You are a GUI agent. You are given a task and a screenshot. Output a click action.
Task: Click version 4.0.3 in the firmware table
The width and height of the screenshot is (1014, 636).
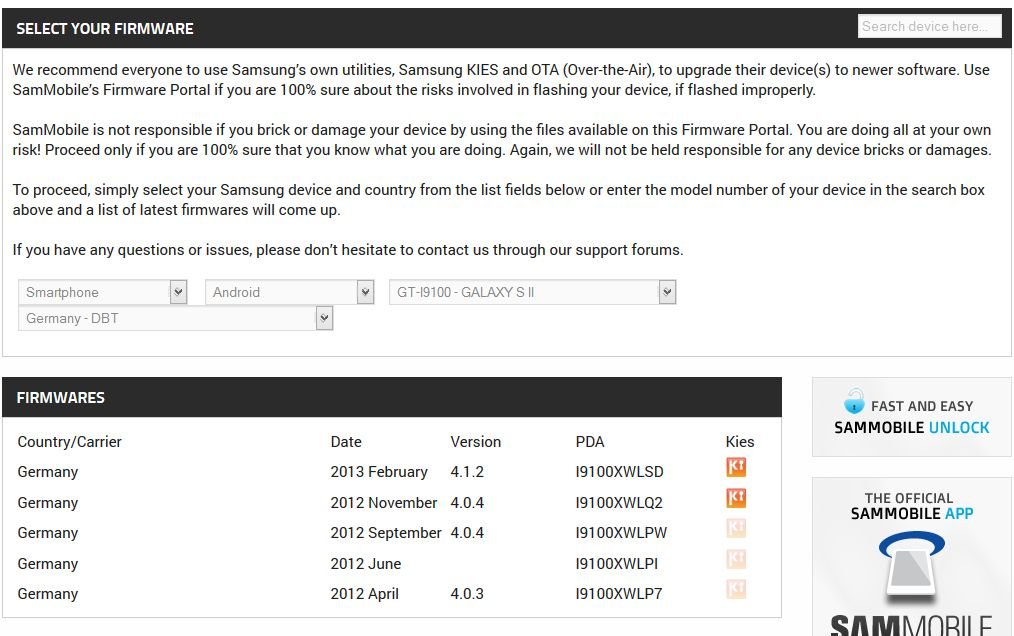[x=467, y=594]
